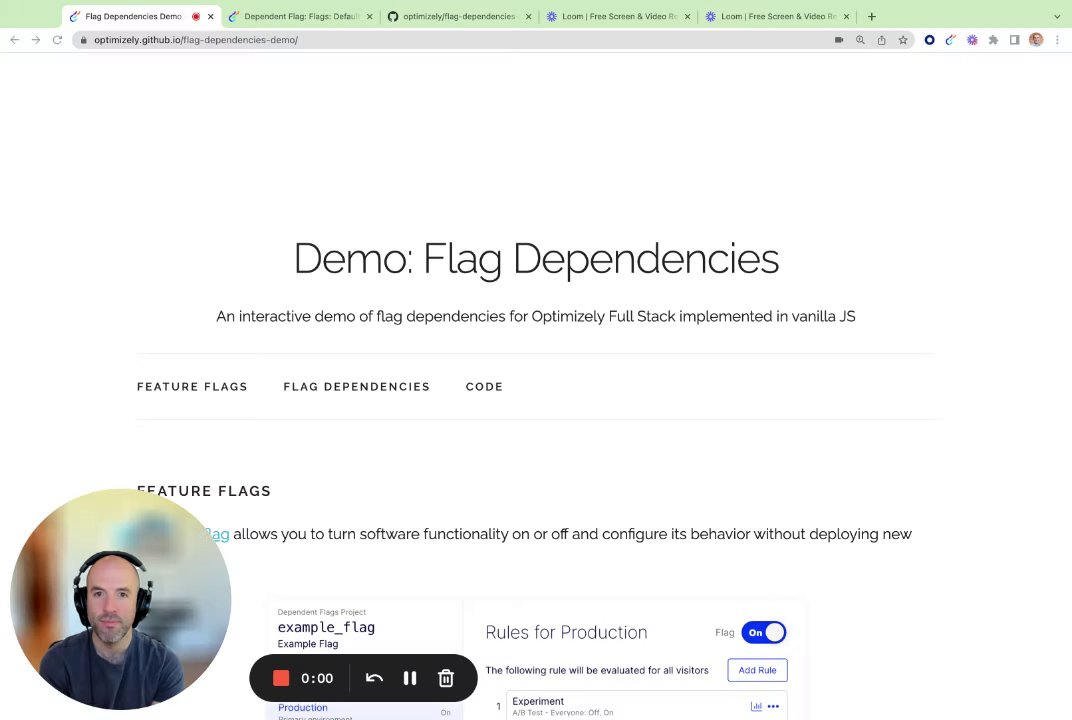Image resolution: width=1072 pixels, height=720 pixels.
Task: Click the site lock icon in address bar
Action: (83, 40)
